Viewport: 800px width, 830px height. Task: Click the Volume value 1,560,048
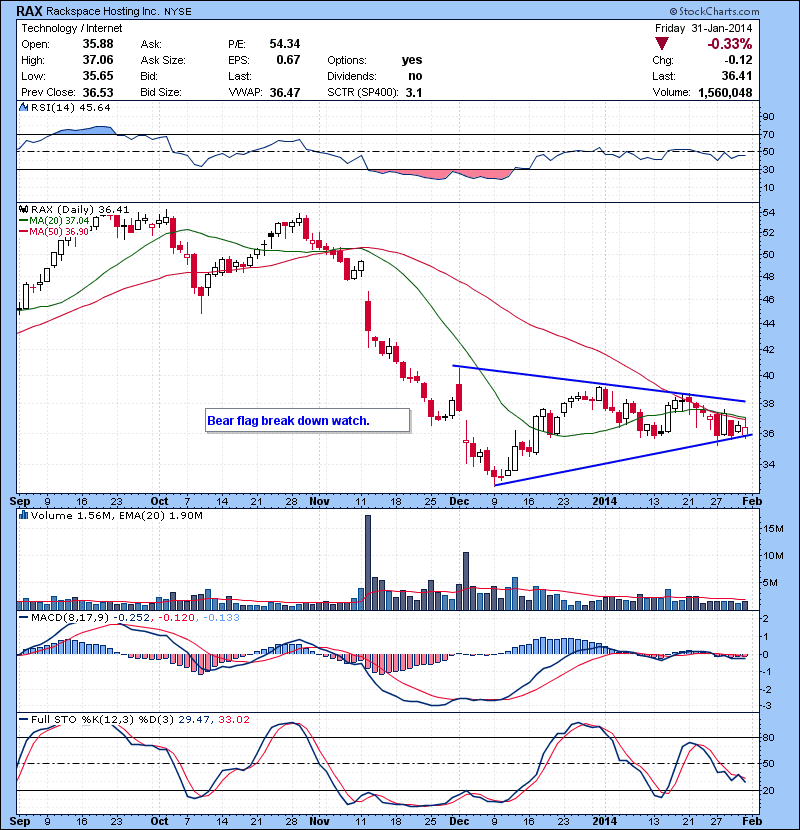[725, 92]
